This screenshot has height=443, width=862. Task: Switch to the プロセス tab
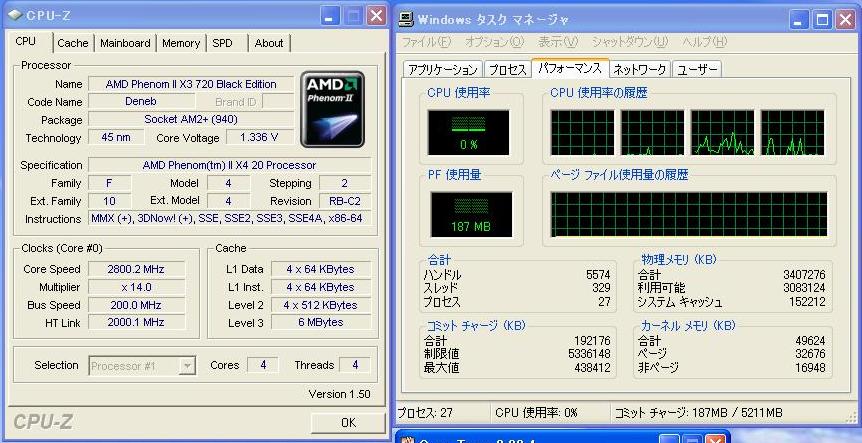(x=507, y=69)
